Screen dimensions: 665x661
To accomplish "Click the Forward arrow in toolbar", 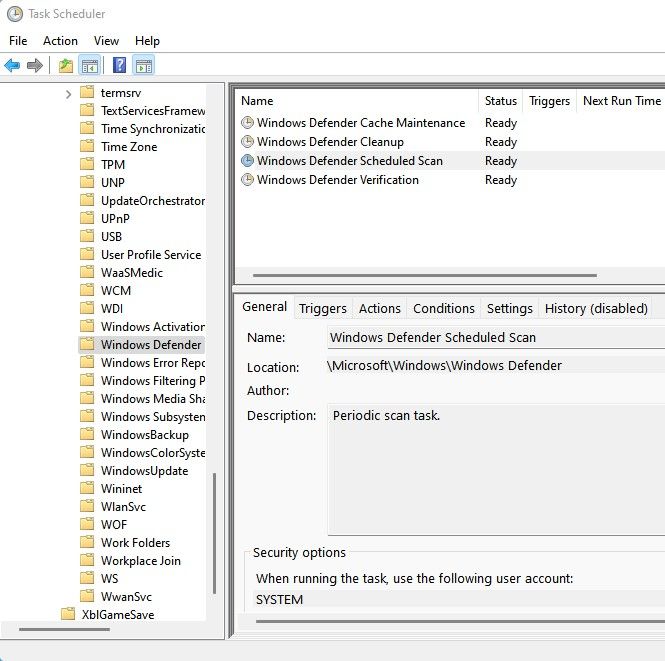I will [x=35, y=66].
